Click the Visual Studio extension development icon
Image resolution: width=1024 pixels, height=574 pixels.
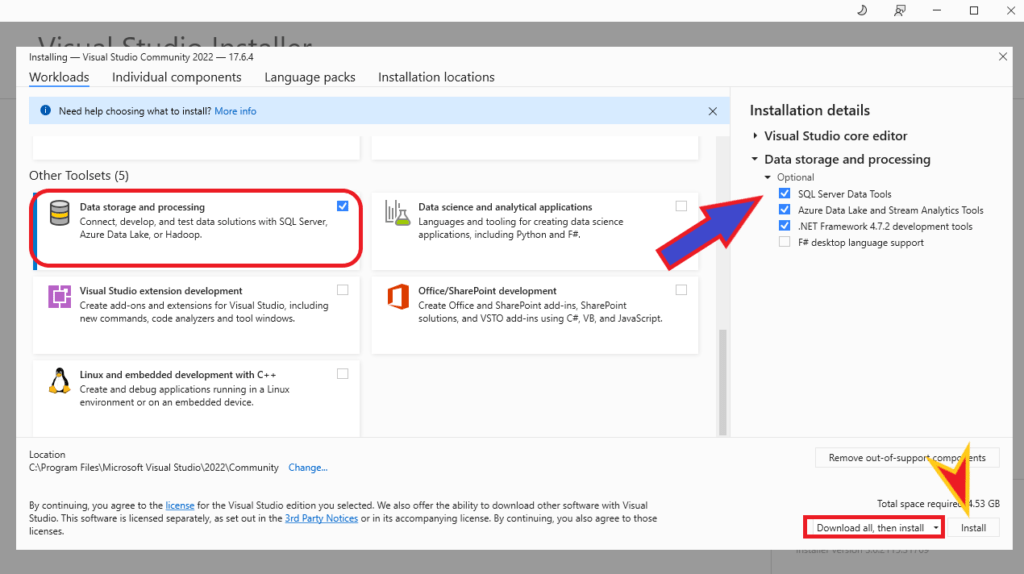[59, 296]
